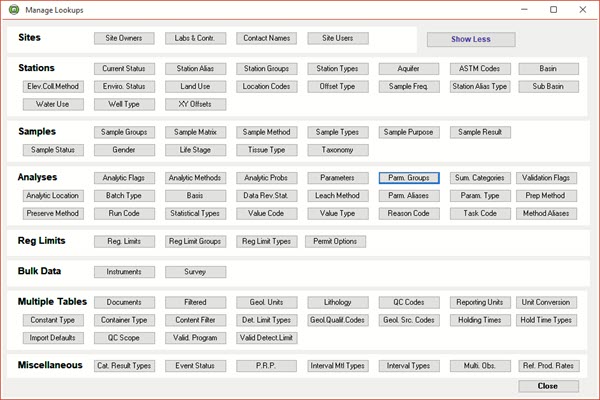Open Analytic Methods lookup
Image resolution: width=600 pixels, height=400 pixels.
196,178
